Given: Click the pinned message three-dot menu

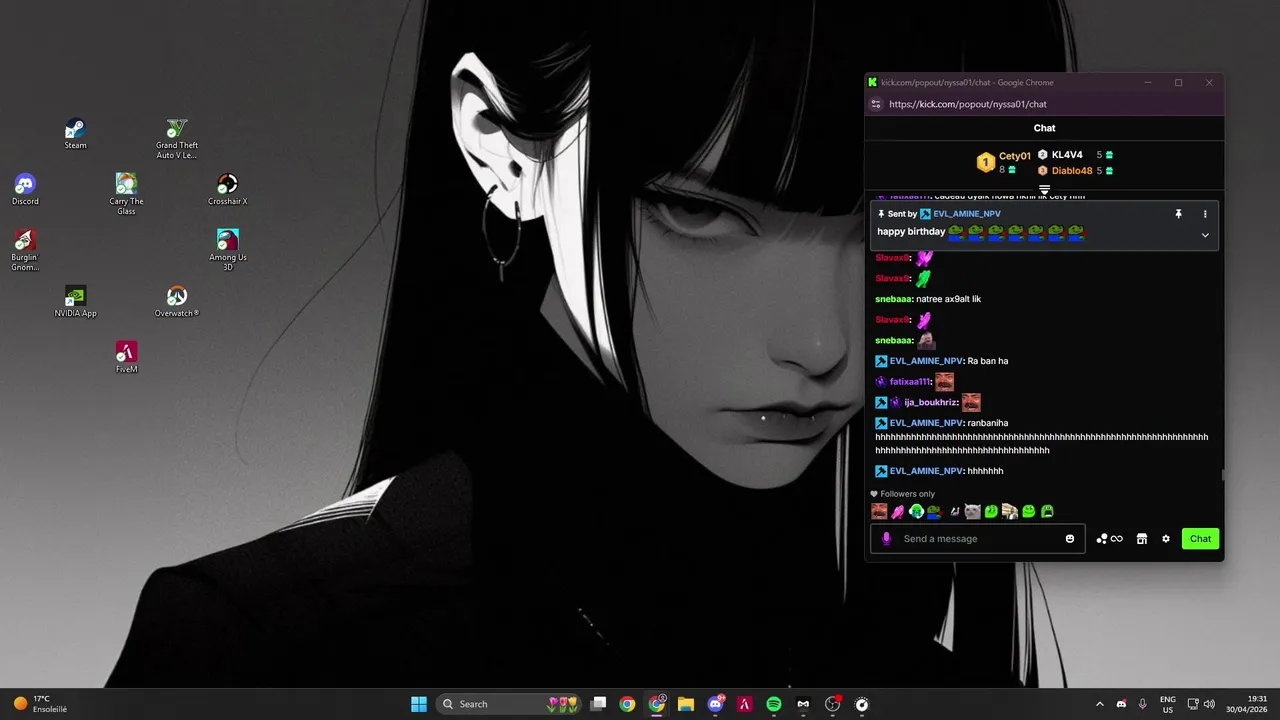Looking at the screenshot, I should pyautogui.click(x=1205, y=214).
